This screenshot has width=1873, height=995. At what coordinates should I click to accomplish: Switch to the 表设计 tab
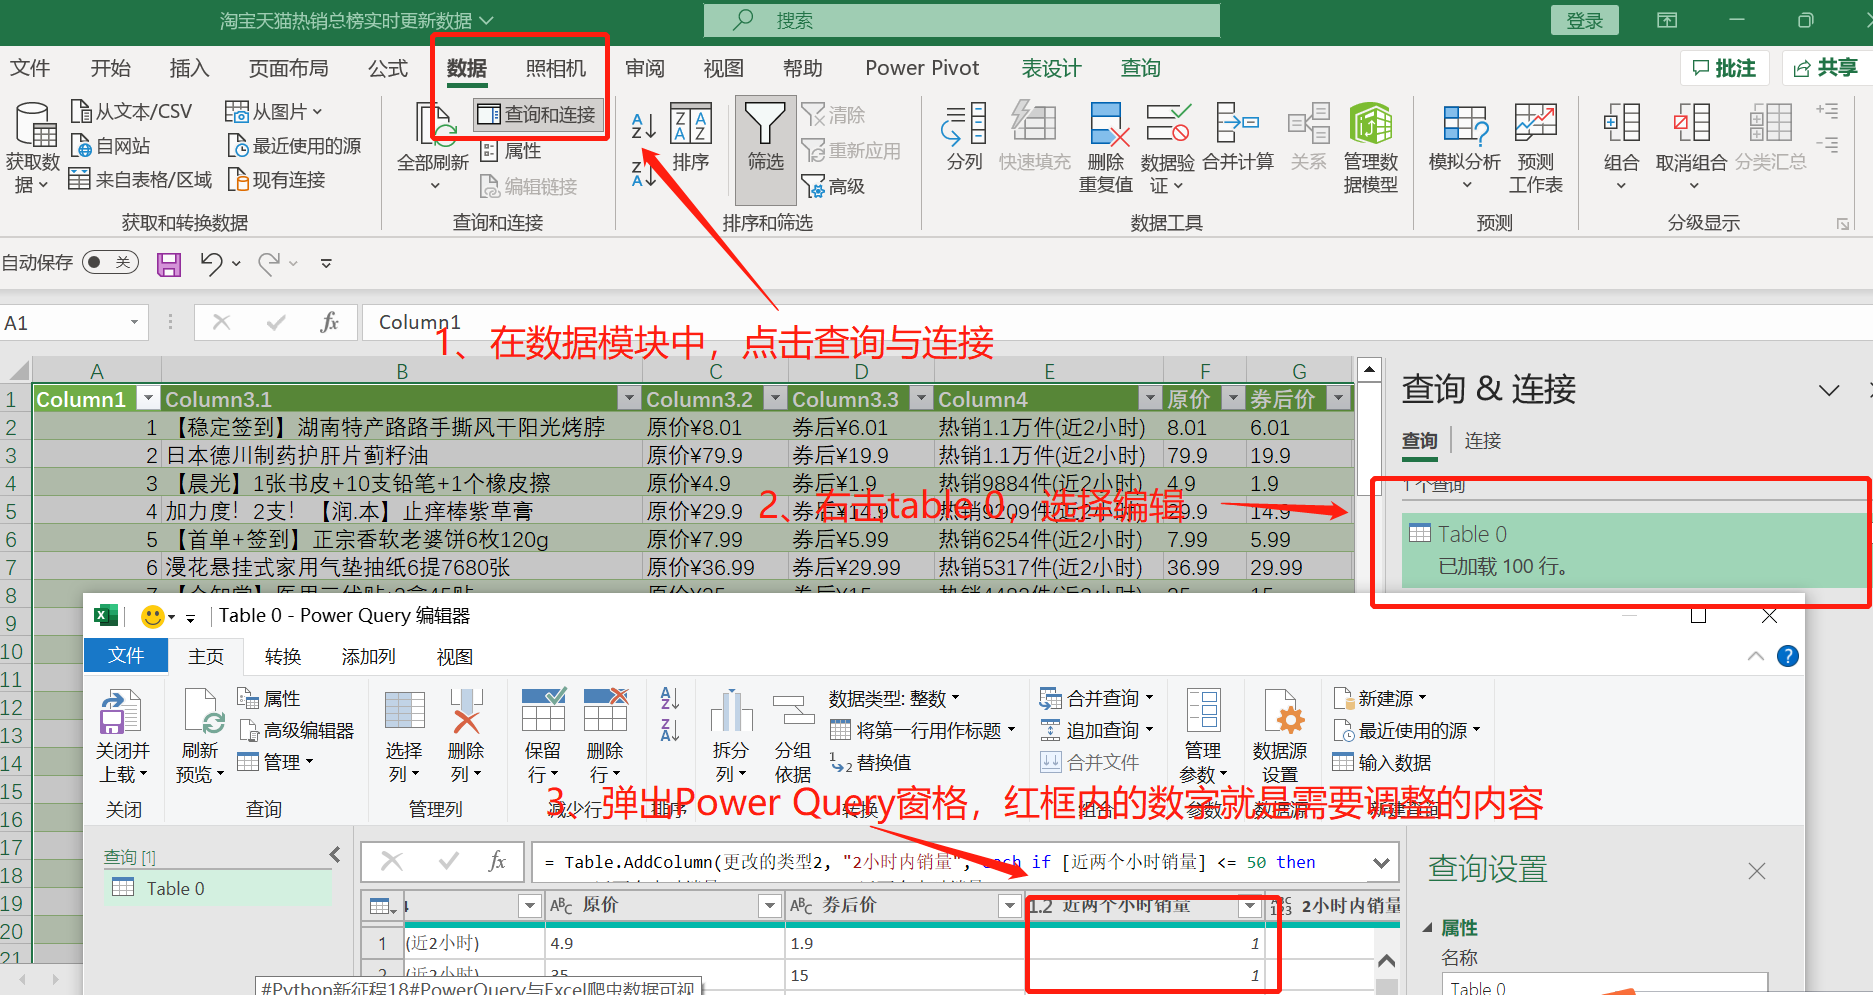click(x=1051, y=68)
